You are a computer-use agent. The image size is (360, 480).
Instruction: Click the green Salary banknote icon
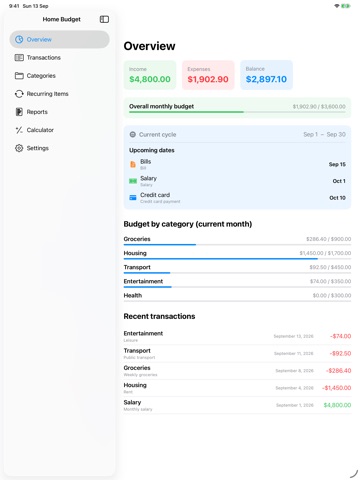point(133,181)
